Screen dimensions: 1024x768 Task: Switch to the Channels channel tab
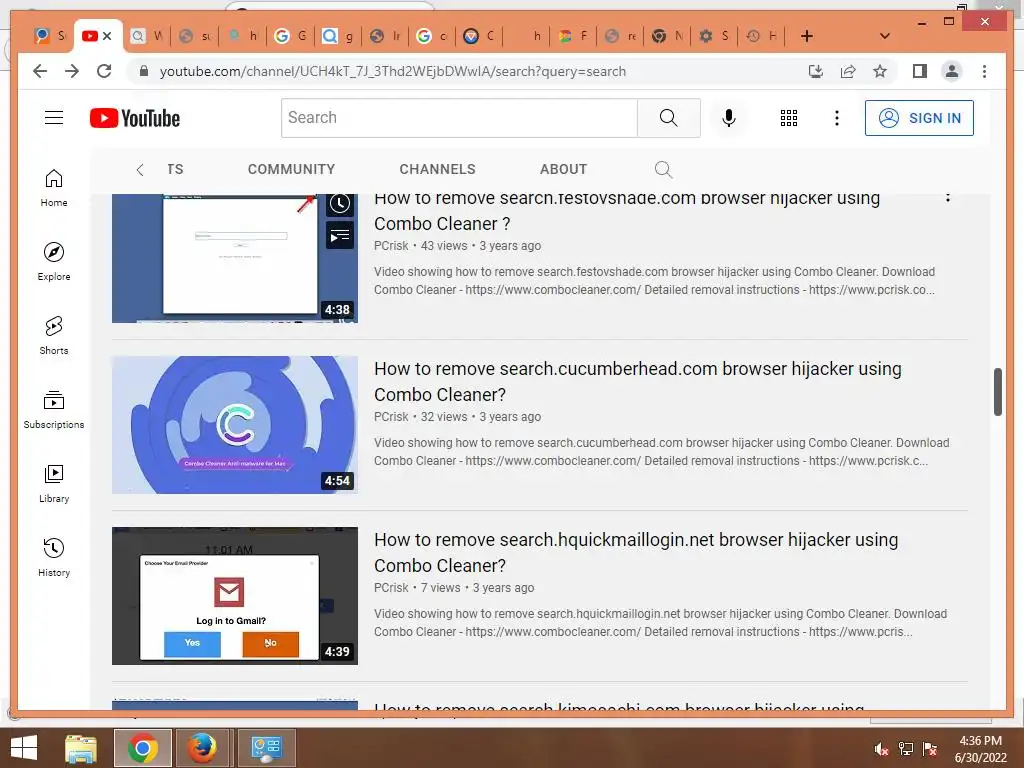[437, 169]
